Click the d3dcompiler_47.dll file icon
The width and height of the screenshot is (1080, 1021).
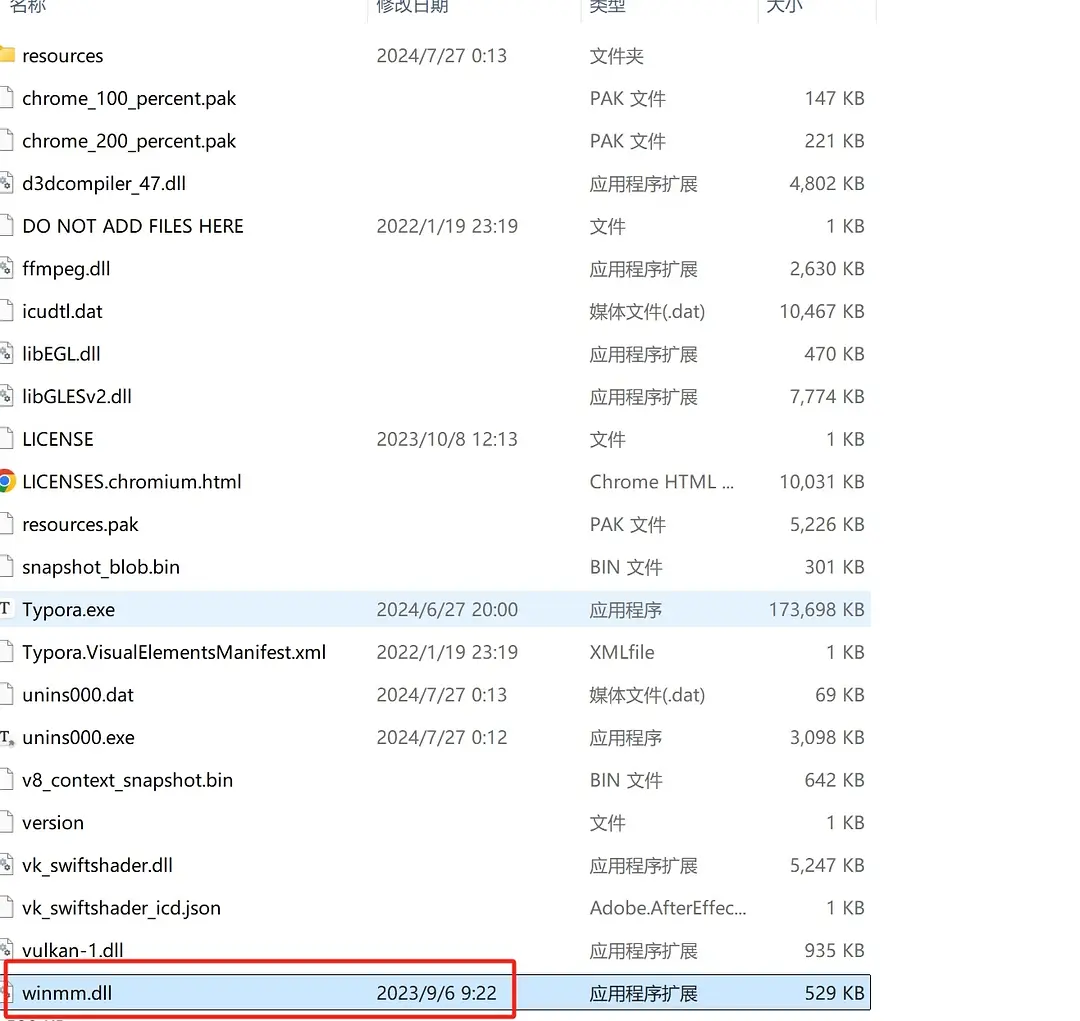pyautogui.click(x=6, y=183)
